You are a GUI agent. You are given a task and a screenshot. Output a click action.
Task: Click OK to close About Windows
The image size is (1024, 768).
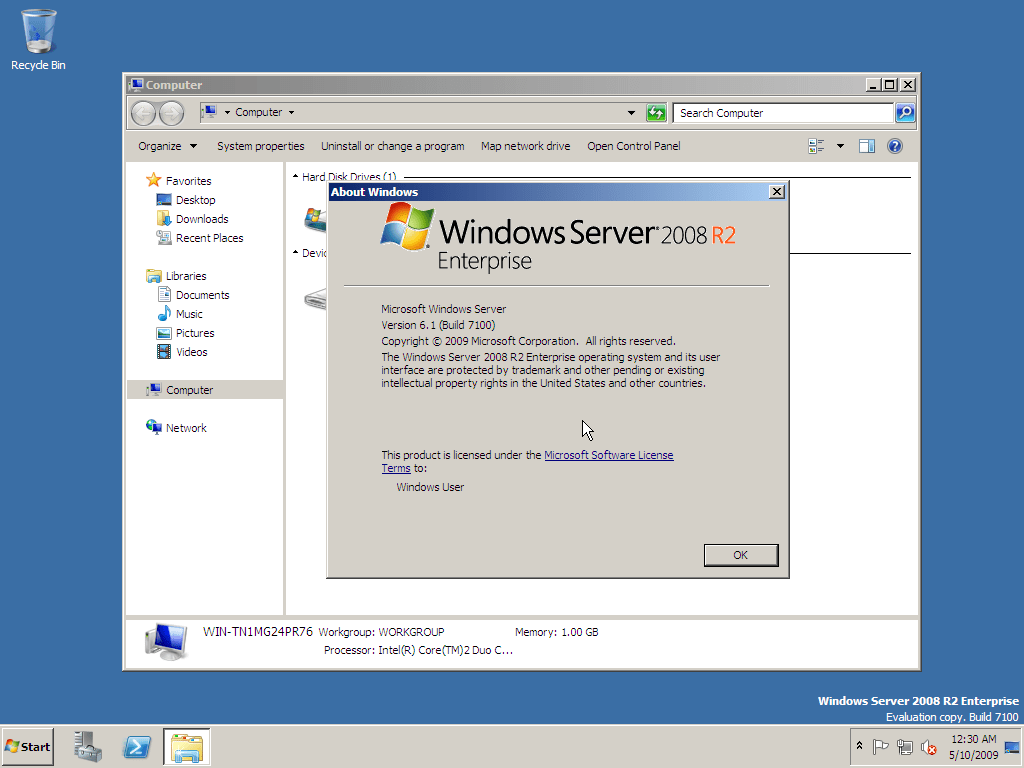(x=740, y=555)
